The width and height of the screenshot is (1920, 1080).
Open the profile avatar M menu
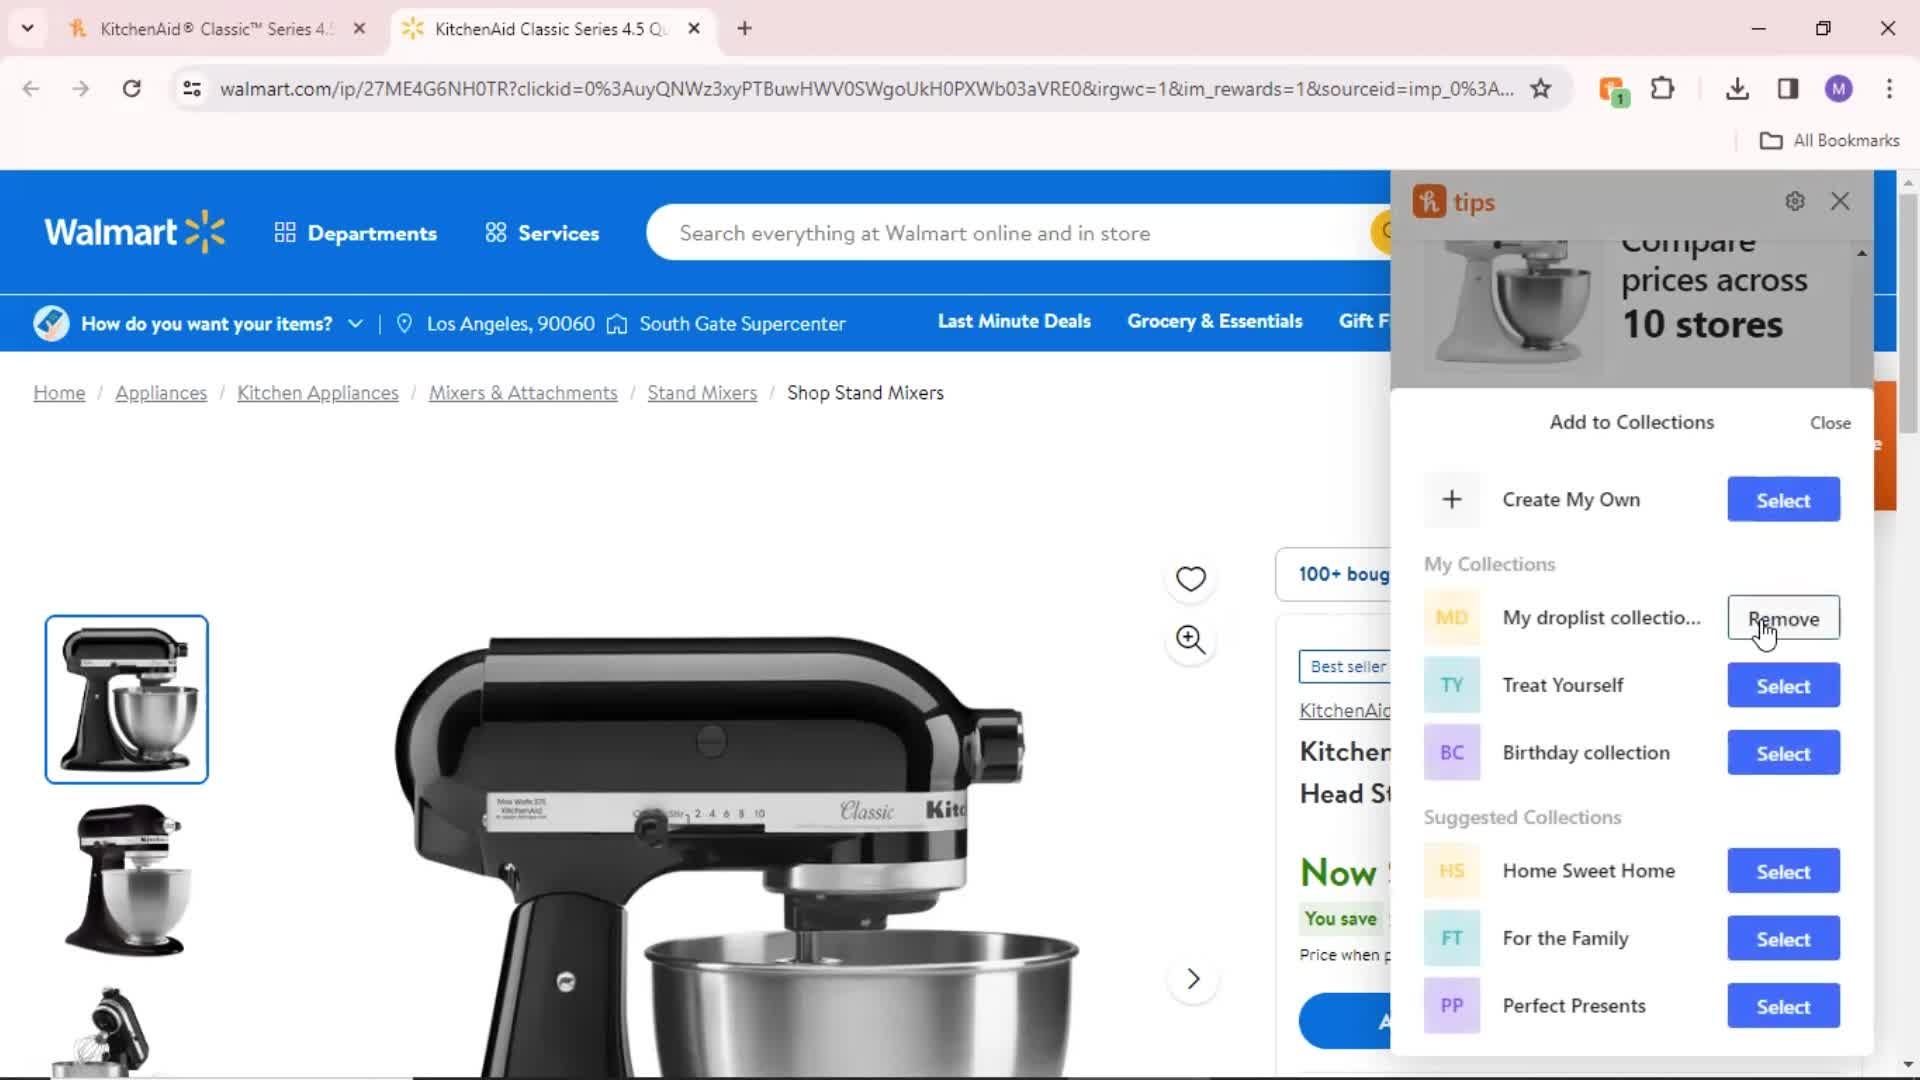point(1838,89)
